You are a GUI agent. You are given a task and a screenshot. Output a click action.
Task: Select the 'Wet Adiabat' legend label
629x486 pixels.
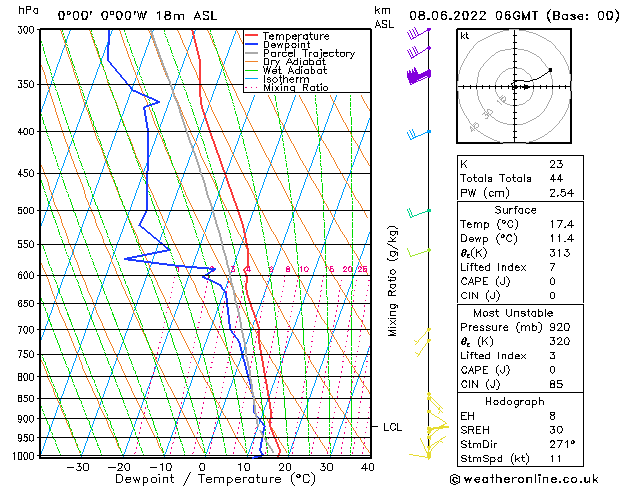(x=295, y=70)
